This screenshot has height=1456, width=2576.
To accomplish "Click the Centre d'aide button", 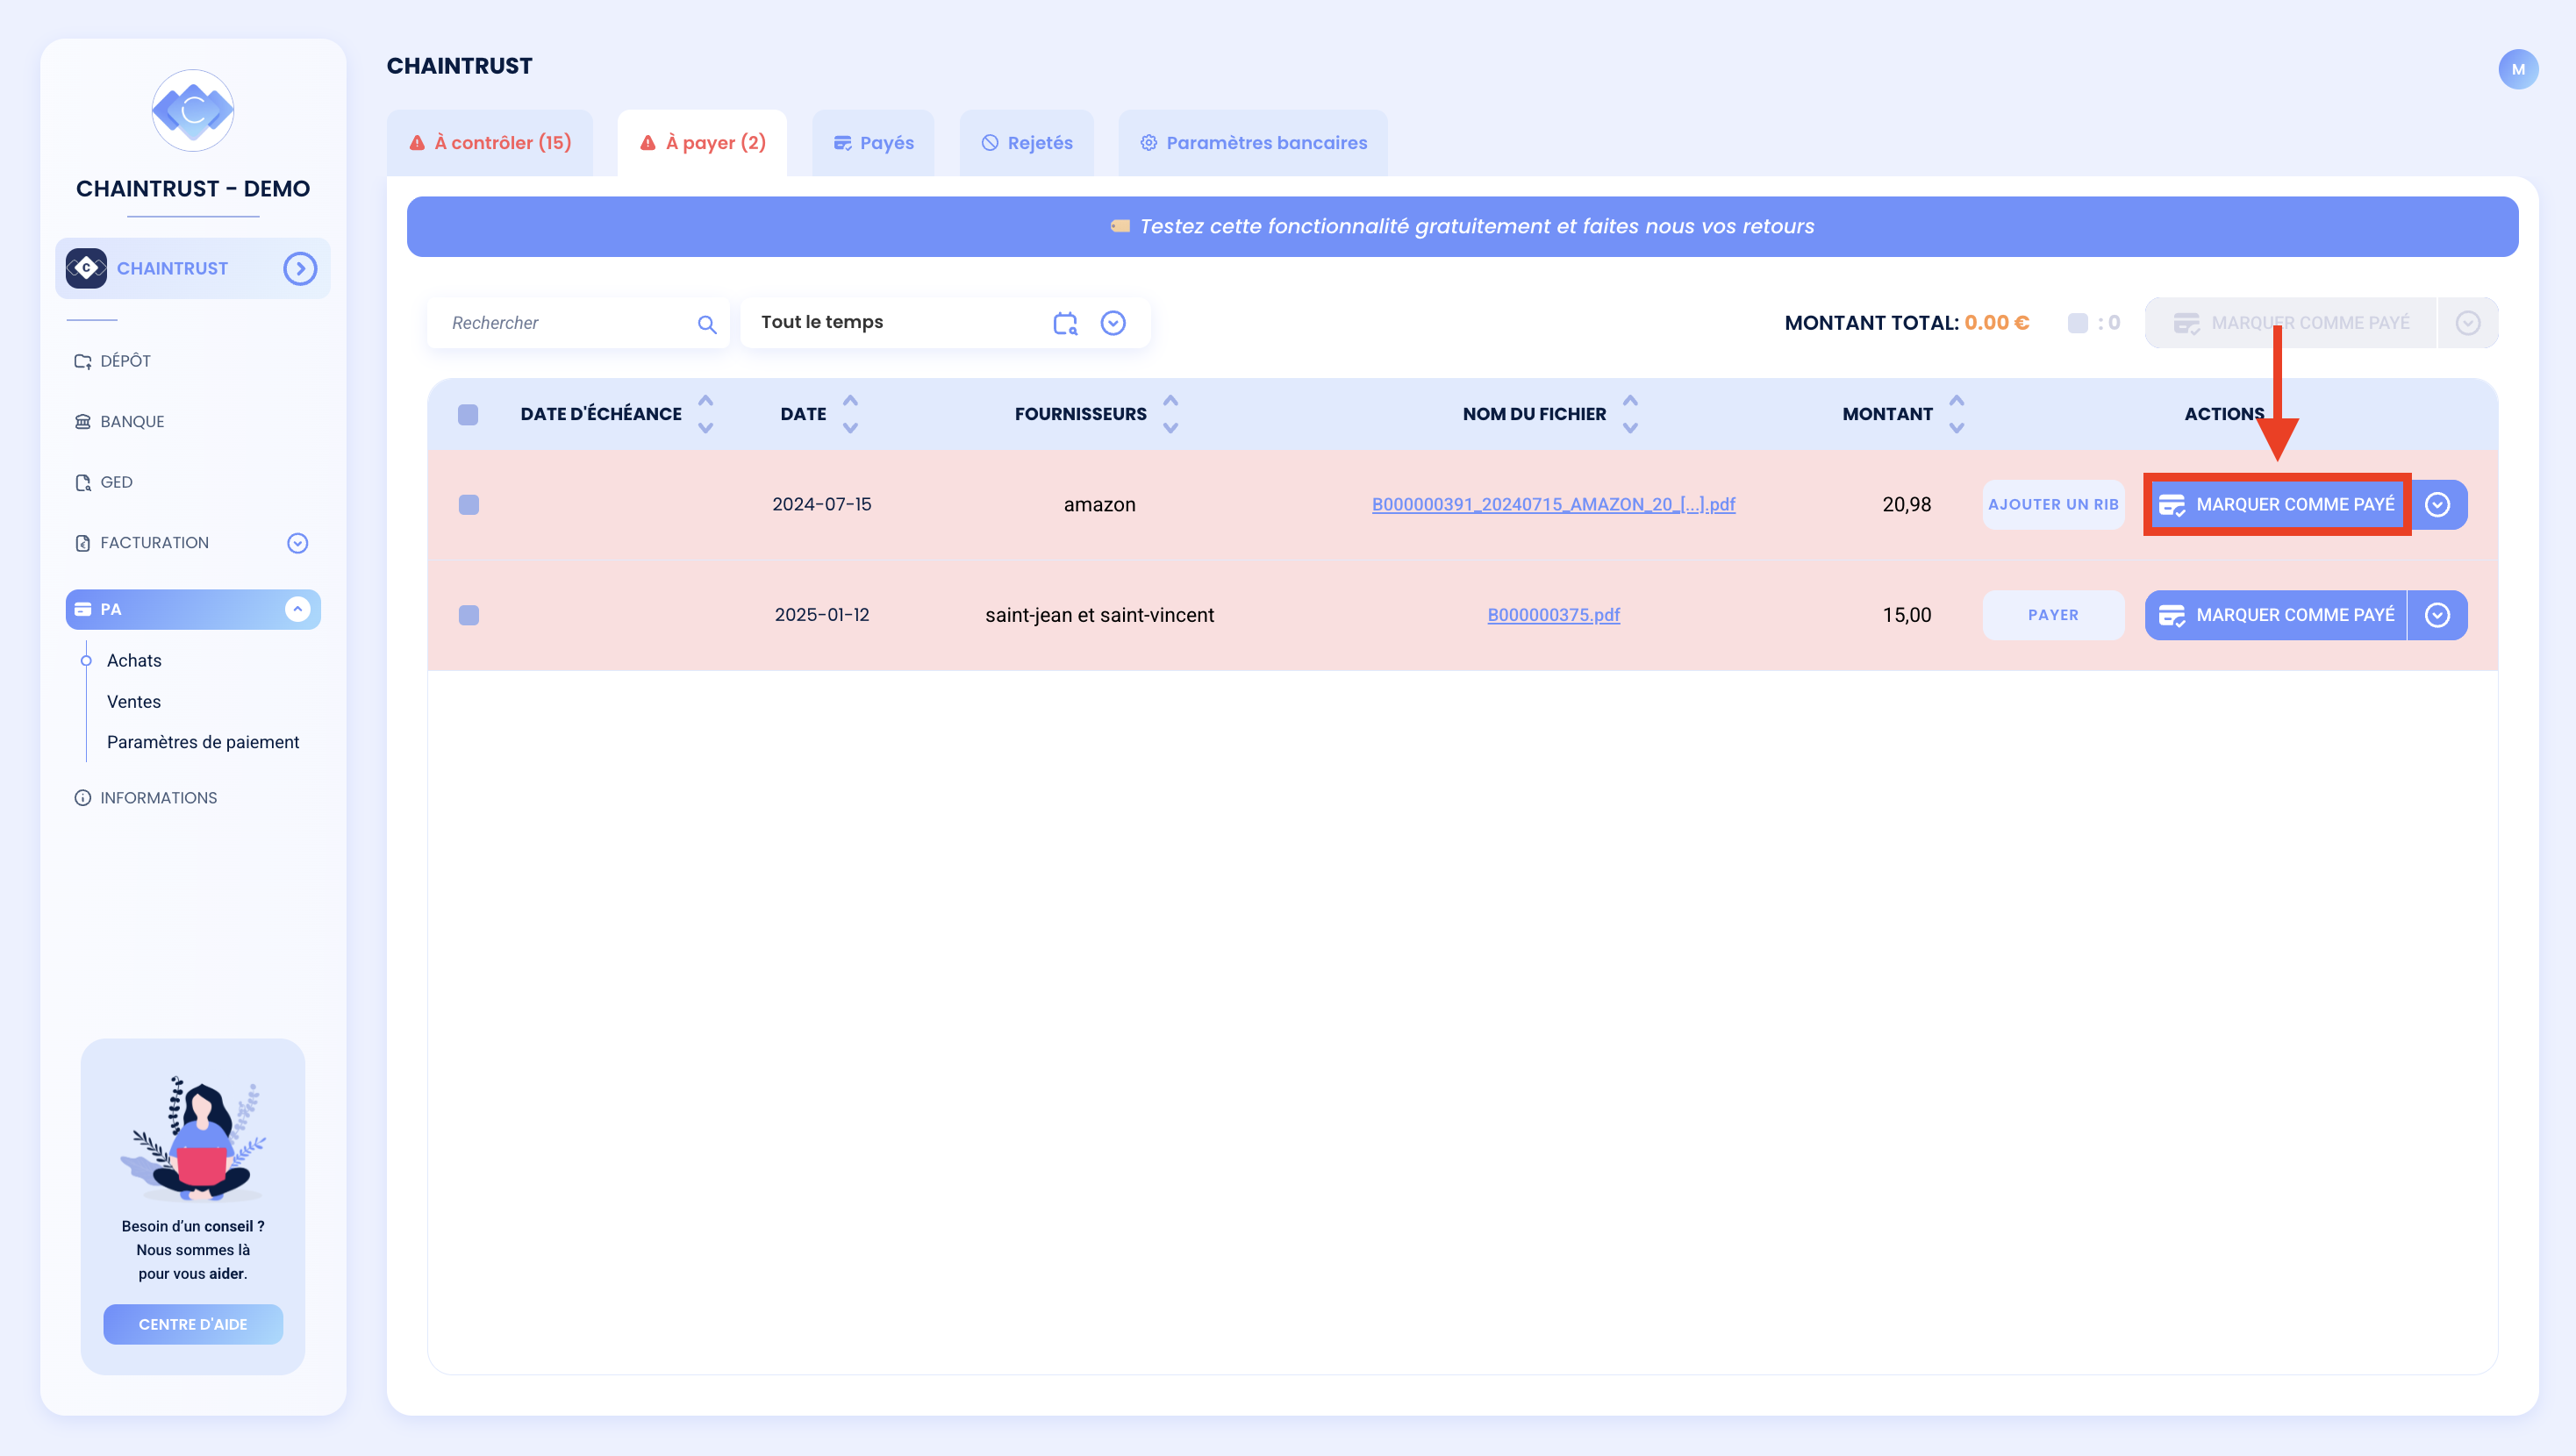I will coord(193,1324).
